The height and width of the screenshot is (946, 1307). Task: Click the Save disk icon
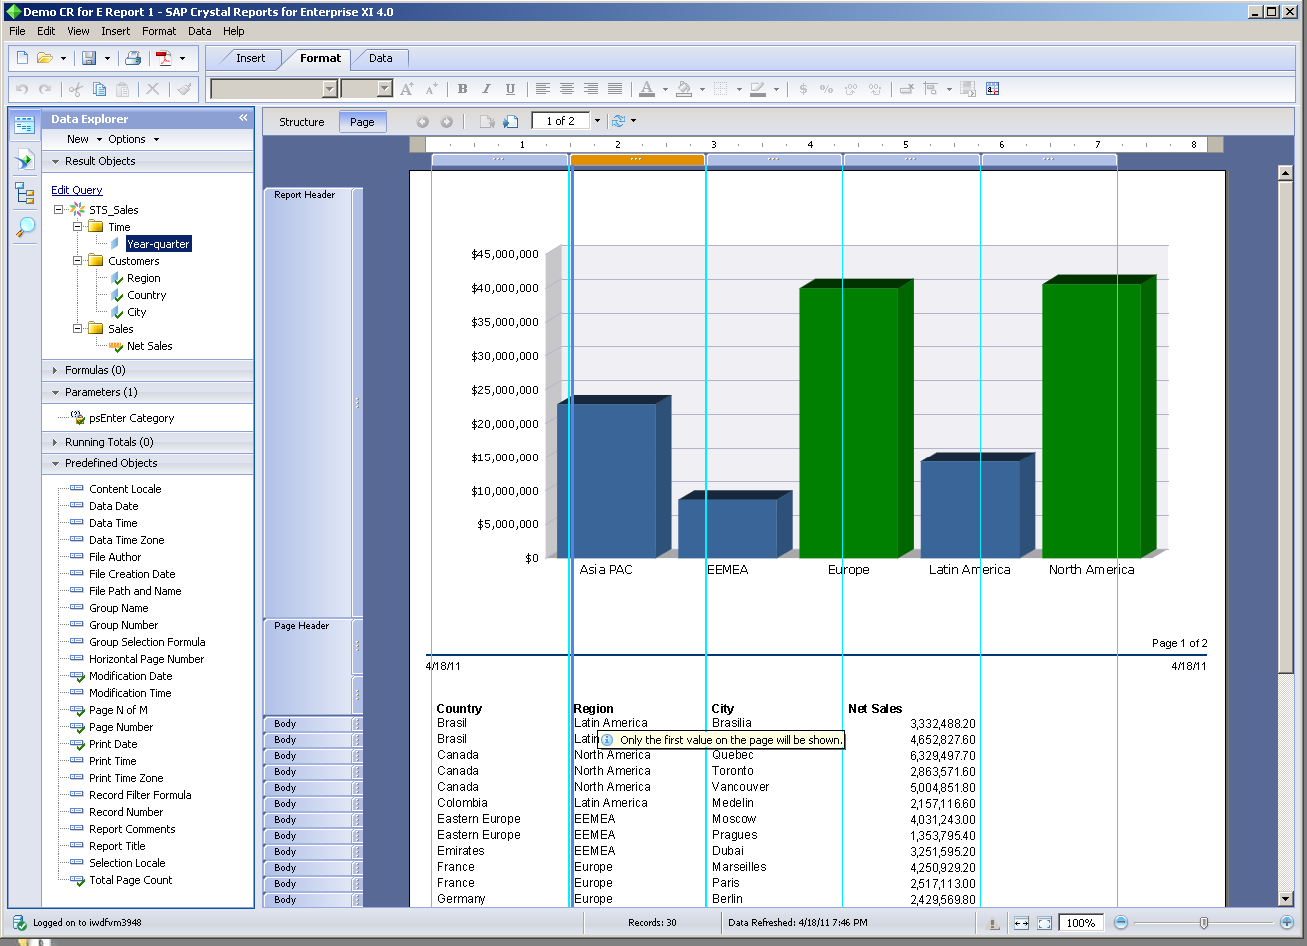tap(89, 58)
